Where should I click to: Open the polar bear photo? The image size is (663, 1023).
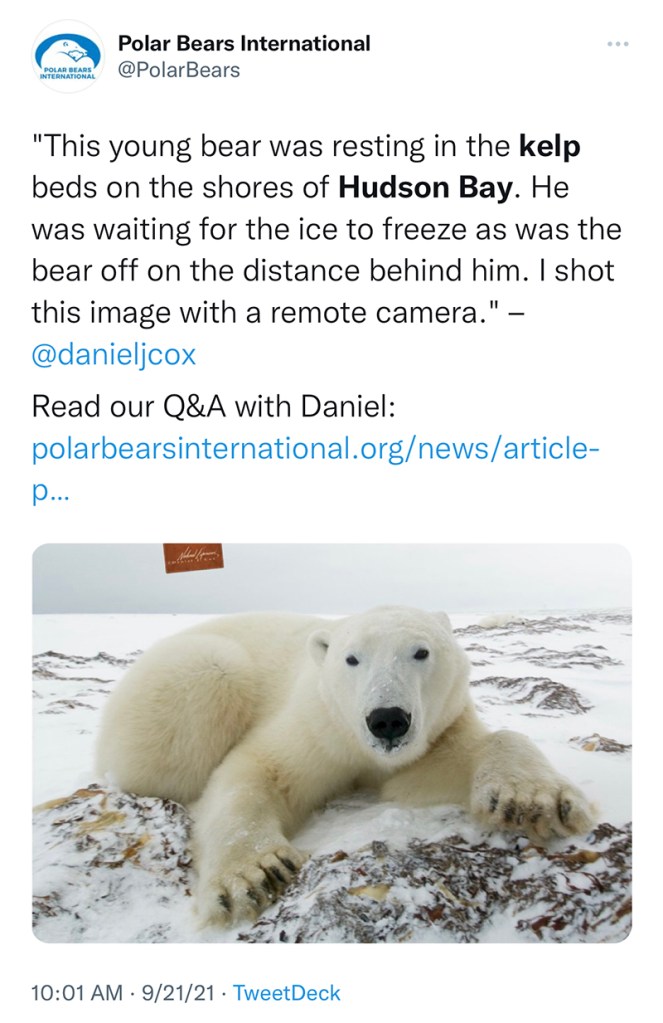pos(331,743)
